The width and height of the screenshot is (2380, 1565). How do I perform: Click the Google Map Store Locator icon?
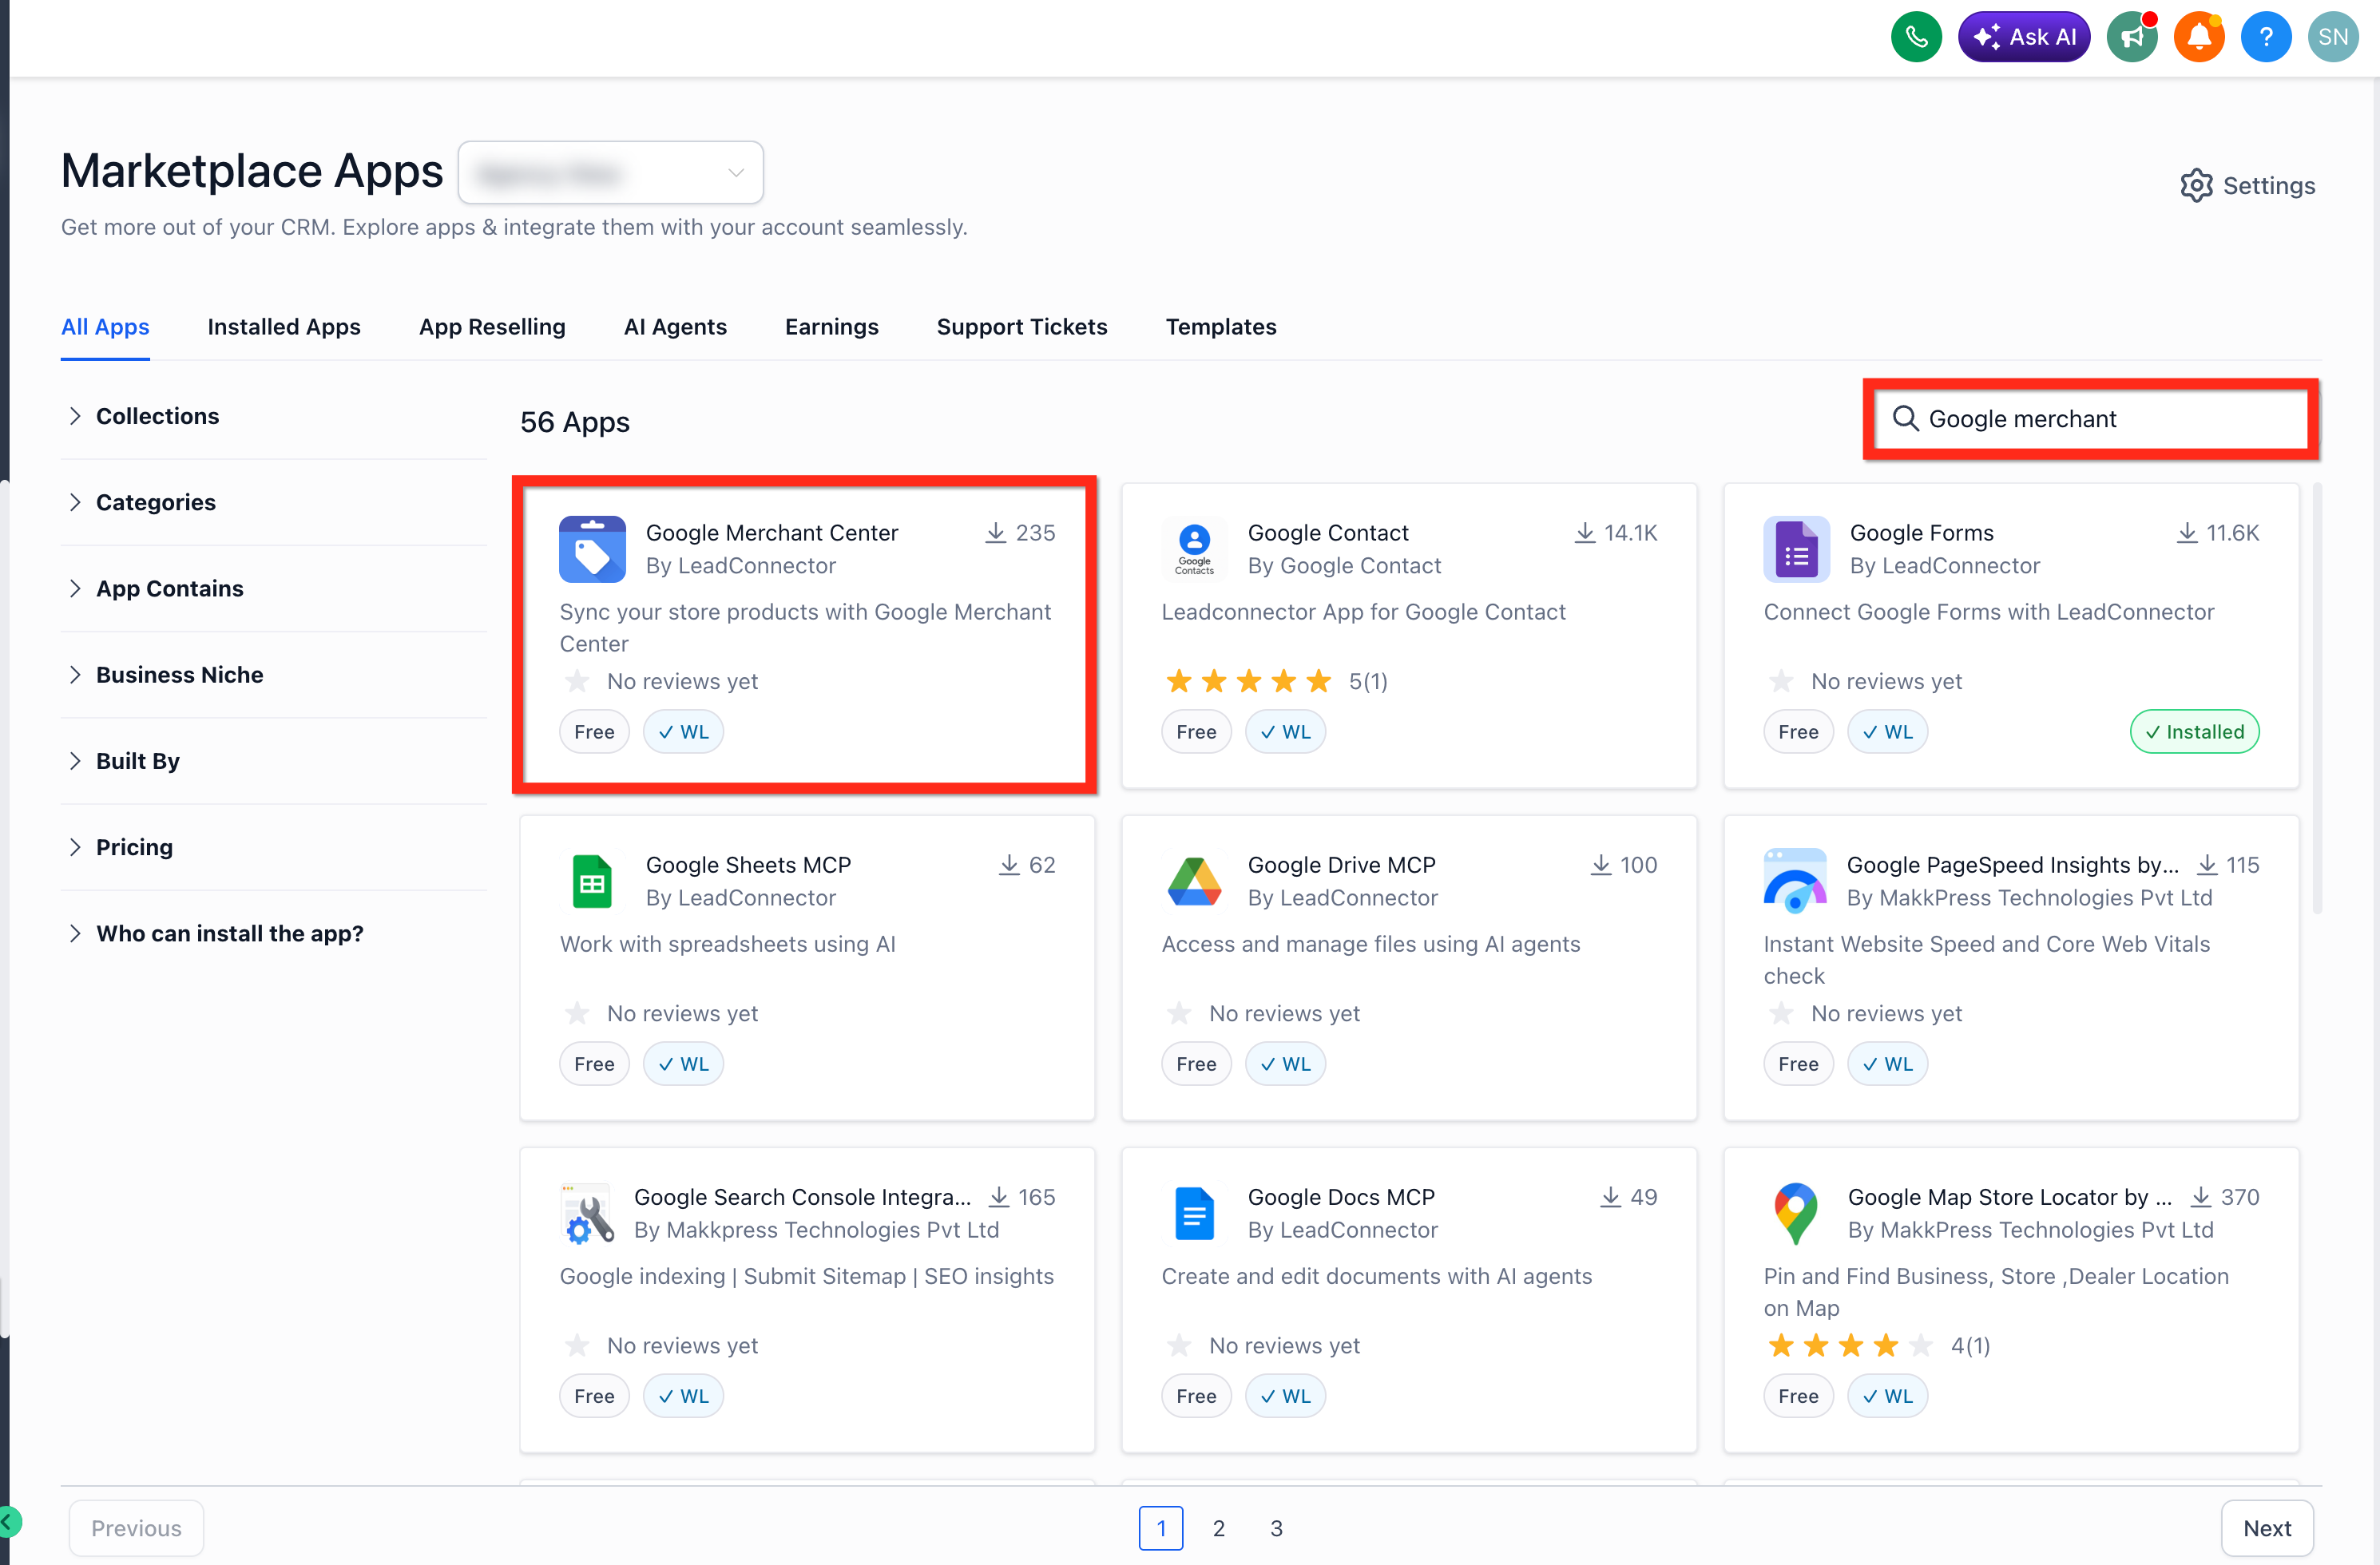click(1796, 1213)
